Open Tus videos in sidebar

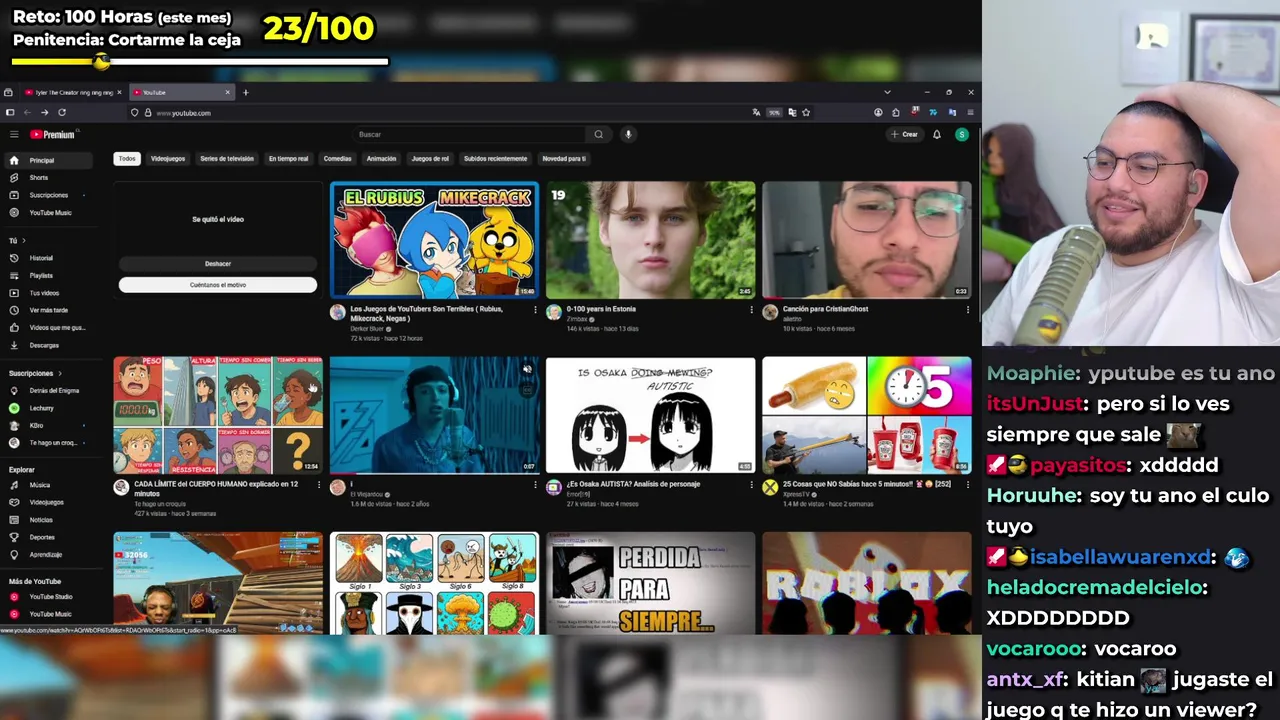coord(50,293)
